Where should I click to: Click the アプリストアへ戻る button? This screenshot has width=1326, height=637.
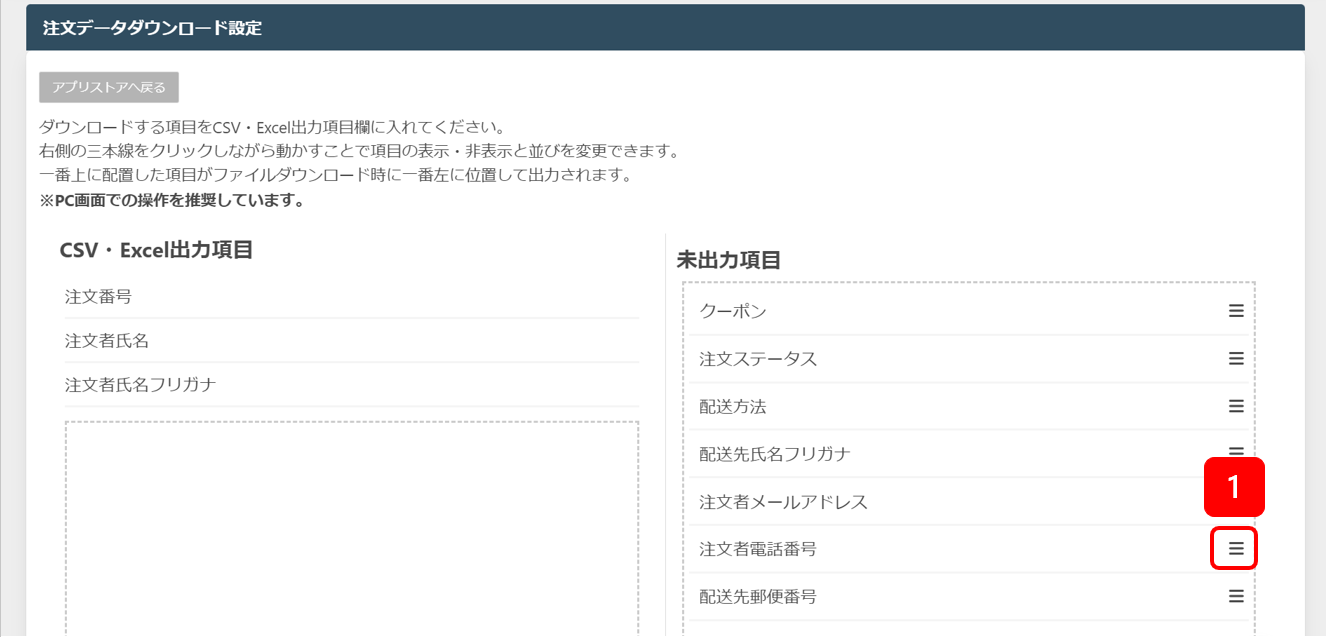pos(109,87)
